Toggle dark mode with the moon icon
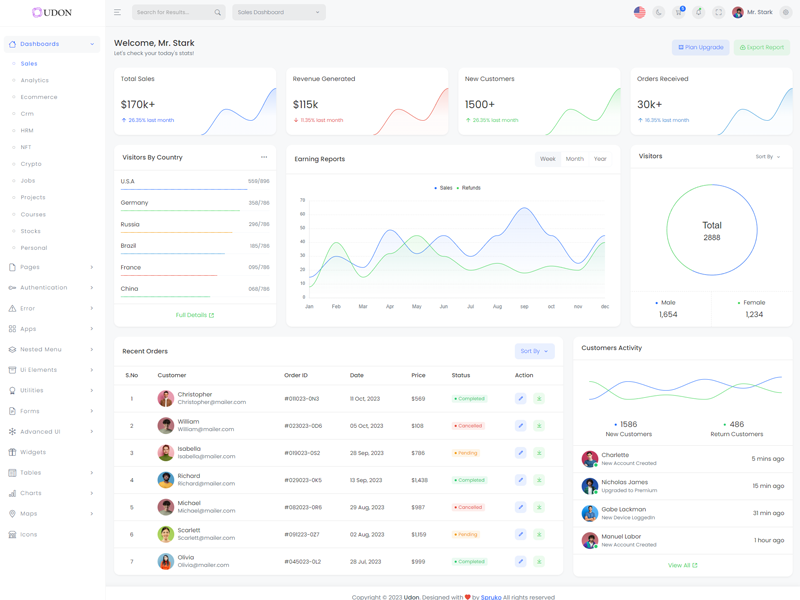 coord(659,12)
